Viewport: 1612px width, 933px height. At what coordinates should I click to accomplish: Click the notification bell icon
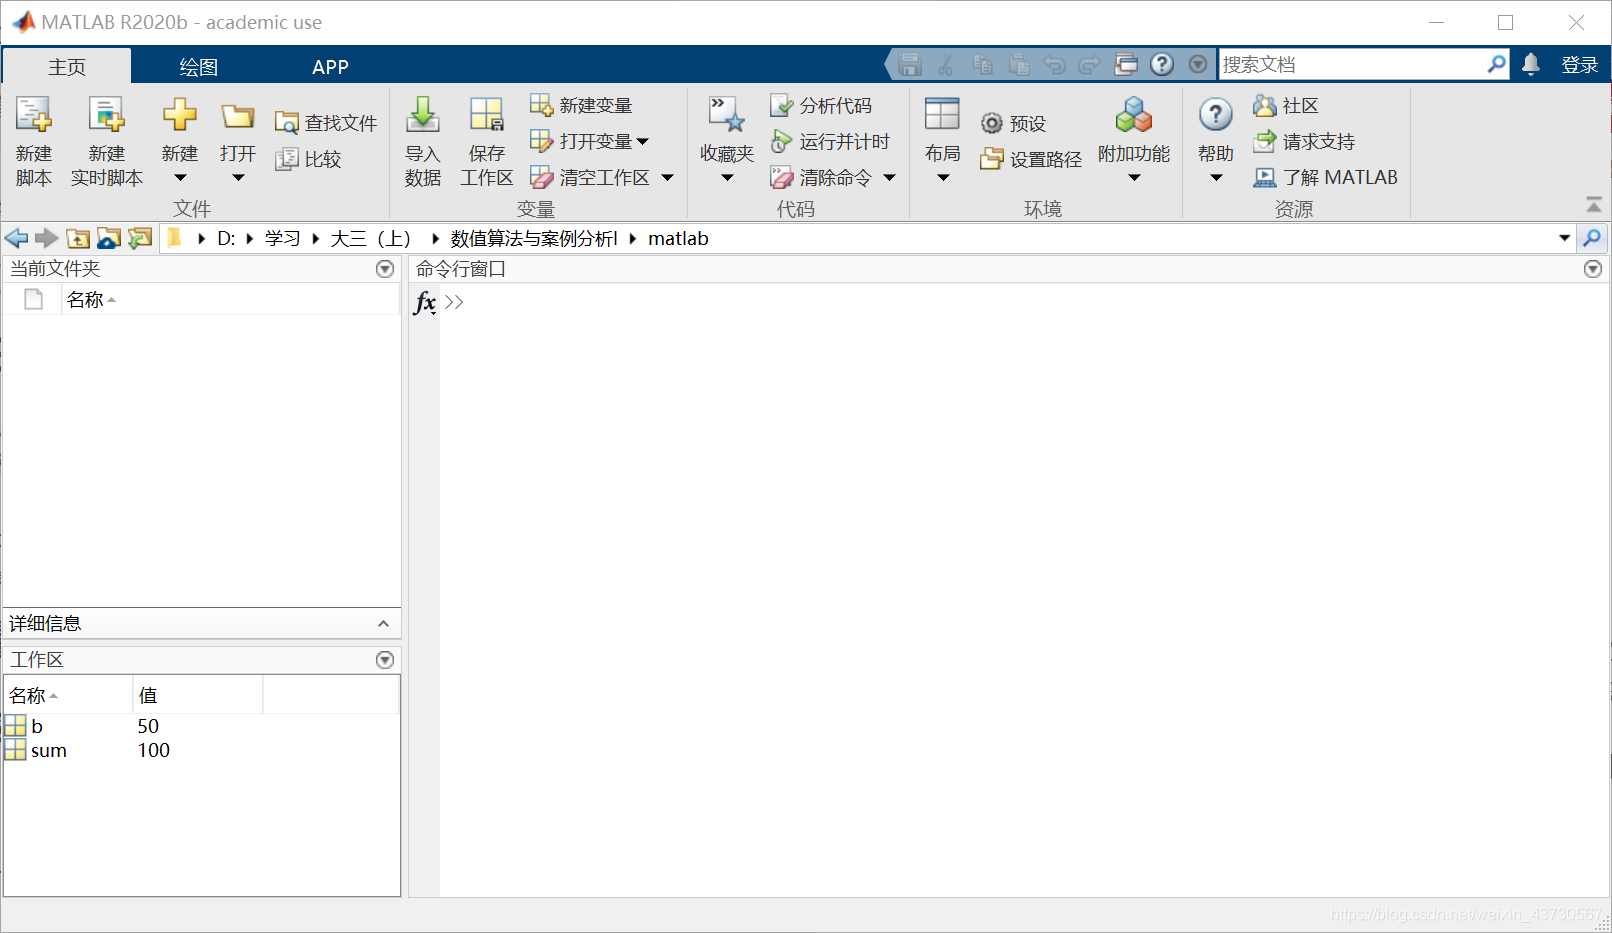pos(1530,64)
